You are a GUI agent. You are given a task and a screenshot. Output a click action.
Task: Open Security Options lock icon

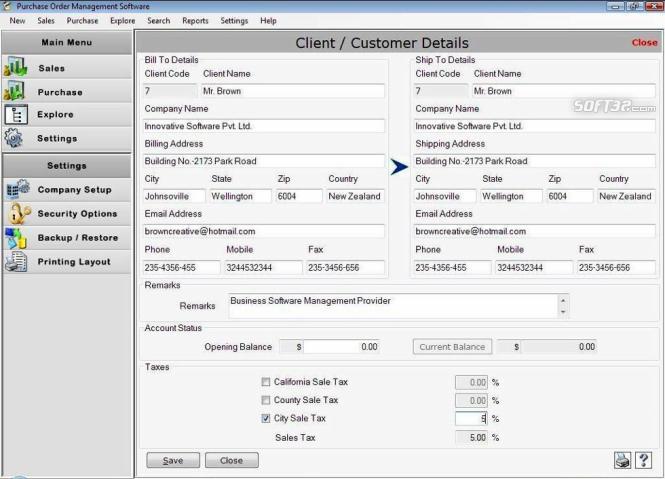[19, 213]
